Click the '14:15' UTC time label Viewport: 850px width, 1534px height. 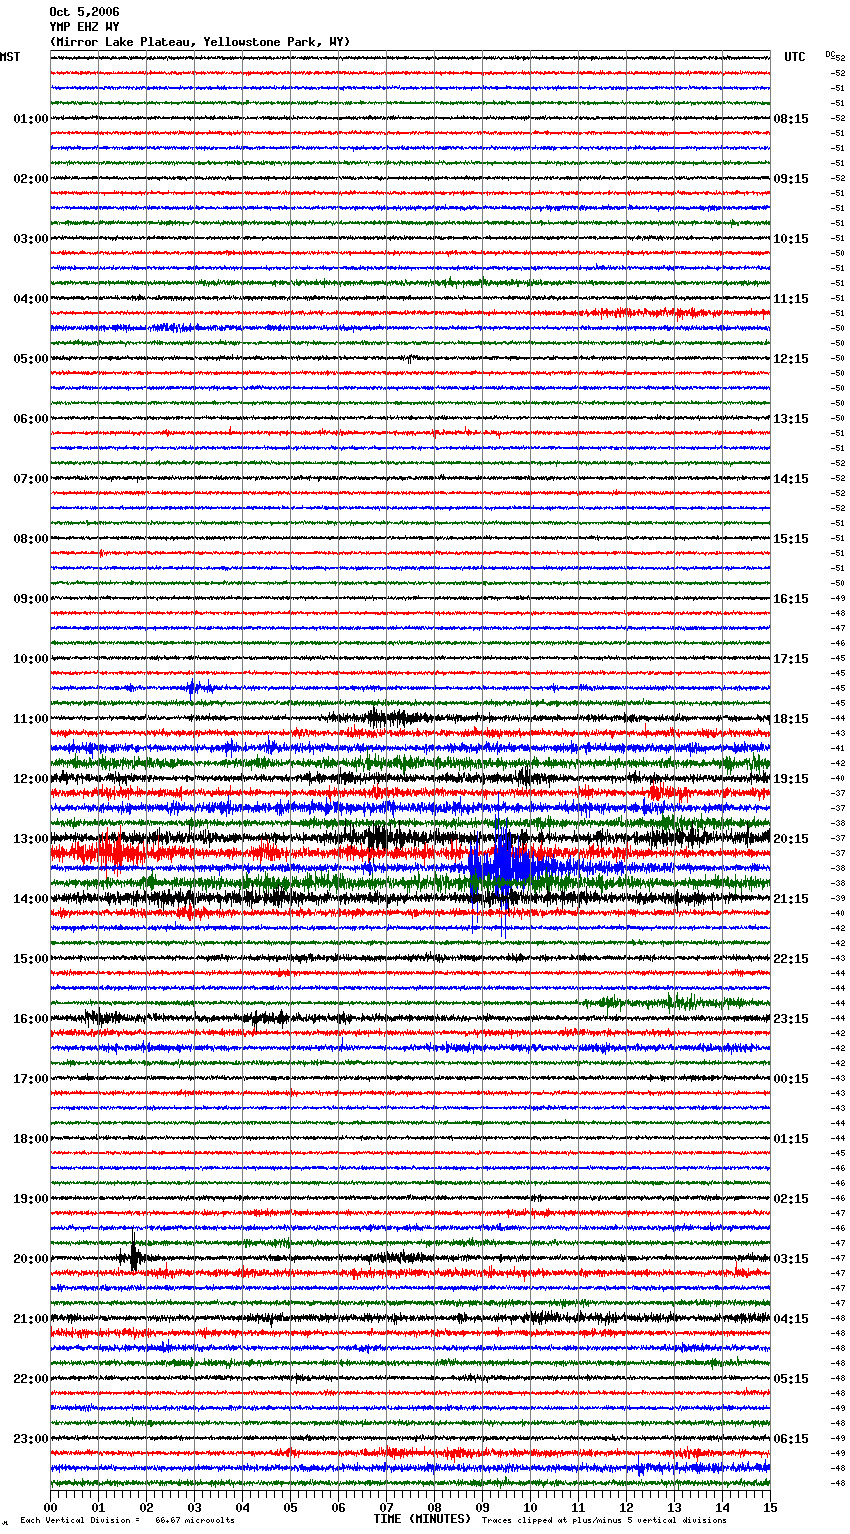tap(791, 479)
